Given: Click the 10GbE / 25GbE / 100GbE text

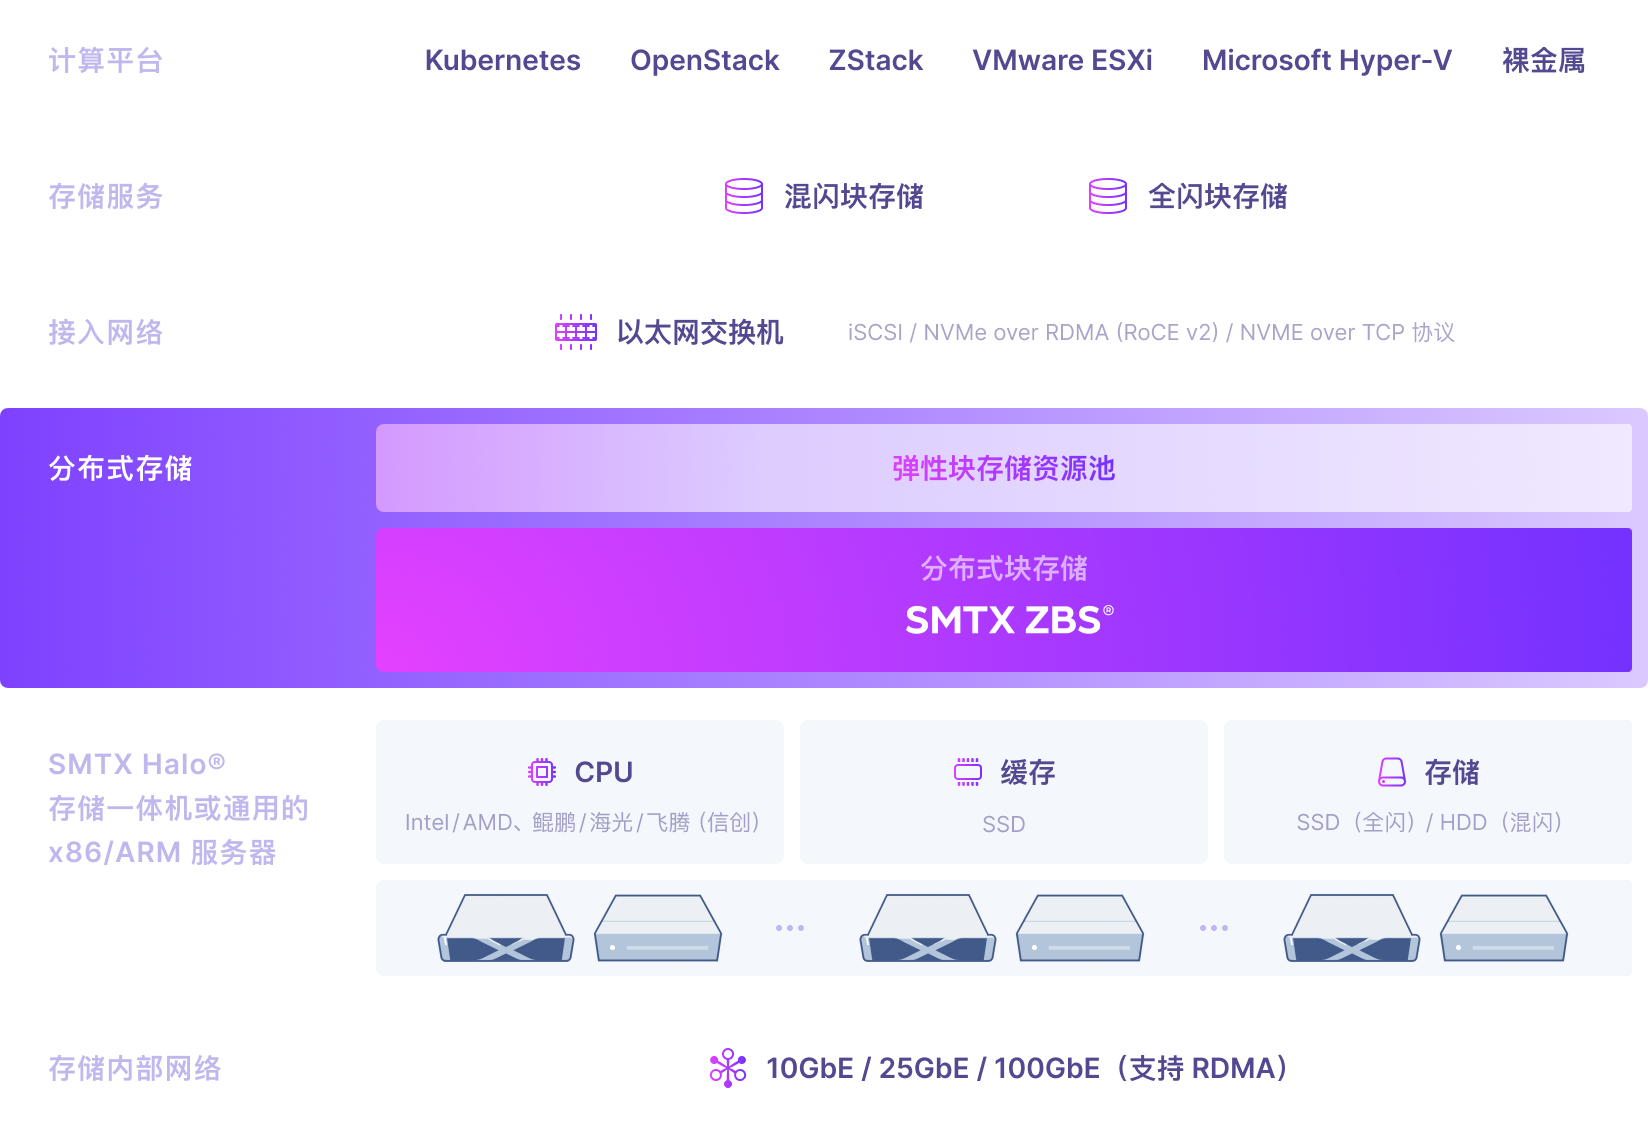Looking at the screenshot, I should (1026, 1068).
